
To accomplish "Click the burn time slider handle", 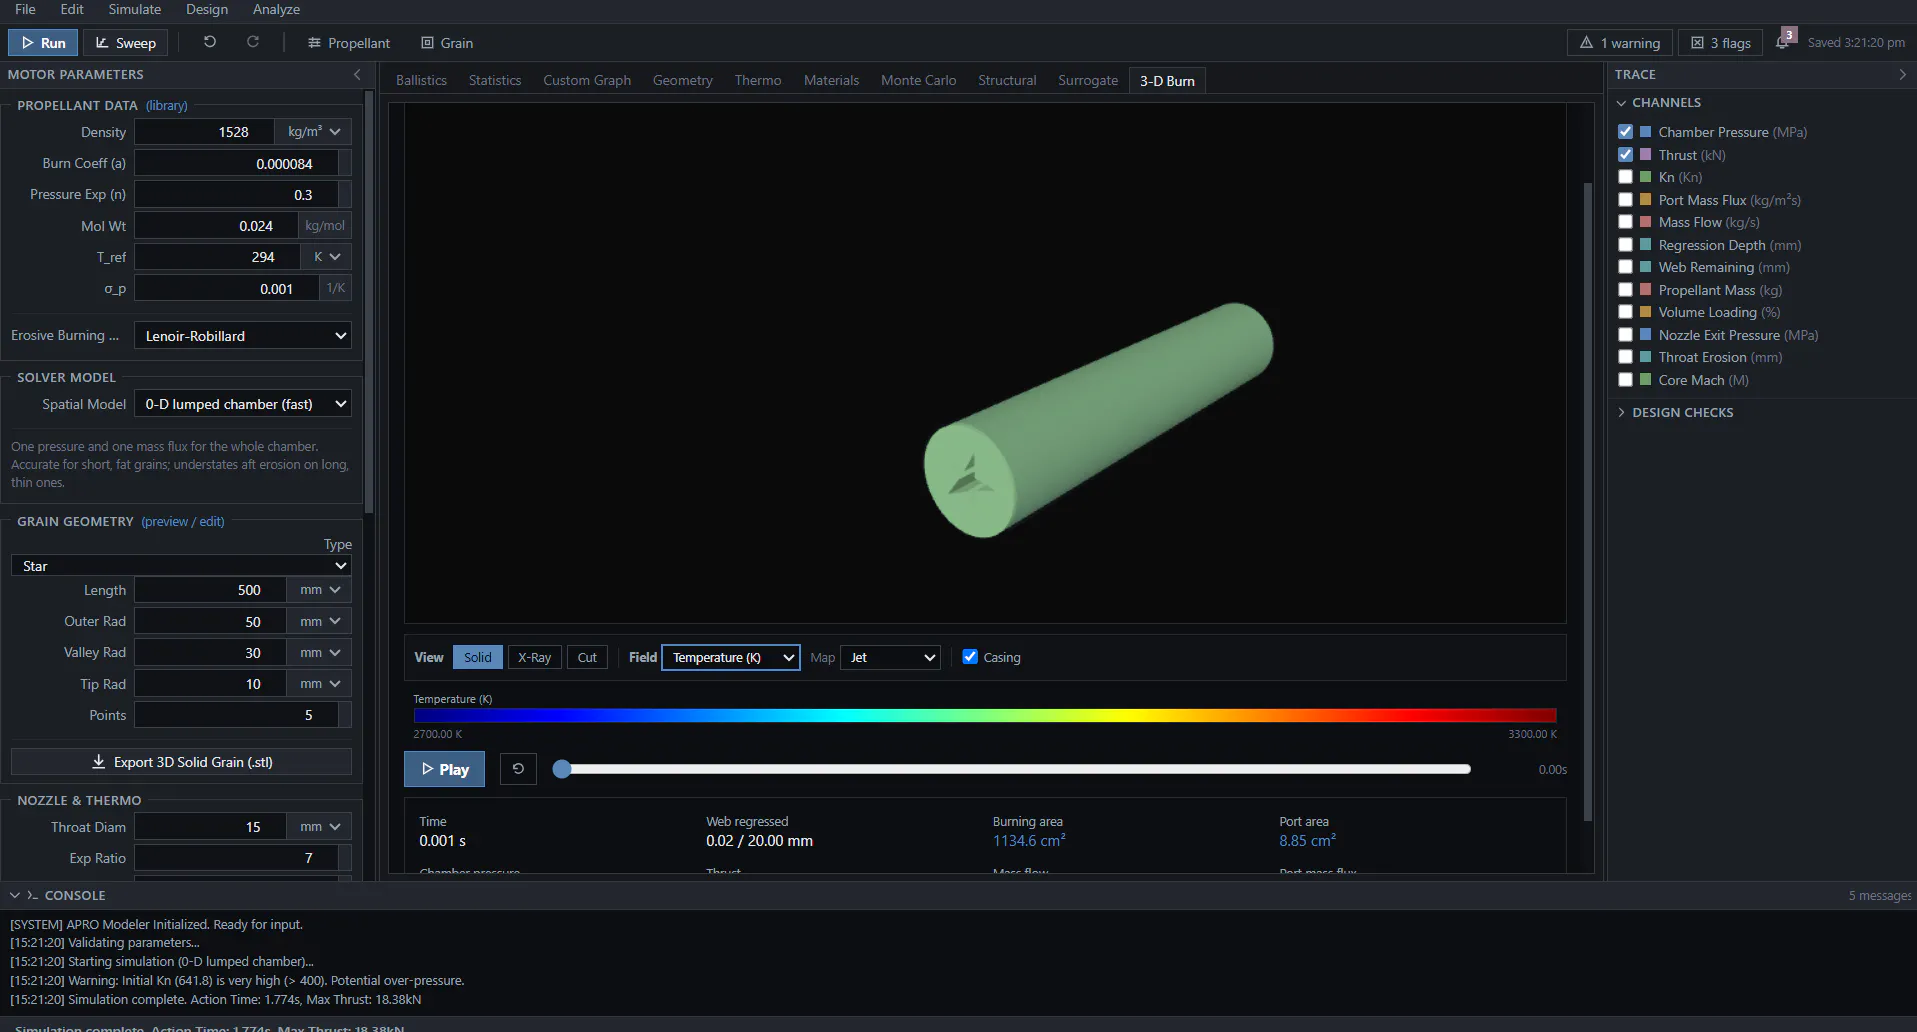I will (x=562, y=769).
